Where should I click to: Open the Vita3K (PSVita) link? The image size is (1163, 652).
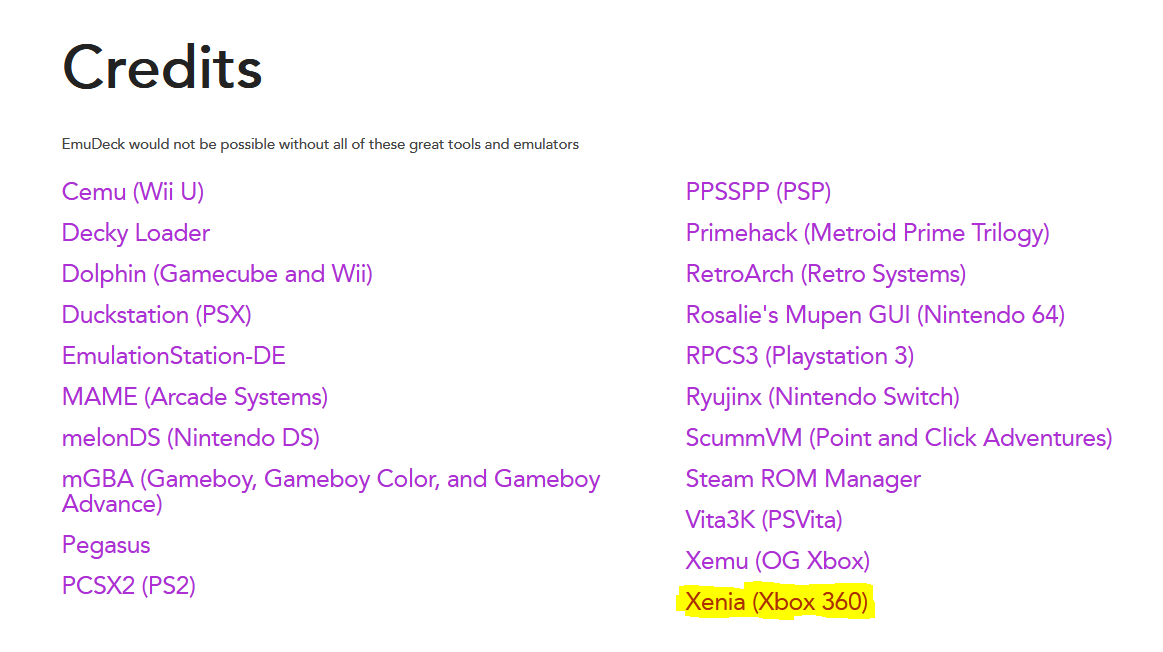click(764, 520)
